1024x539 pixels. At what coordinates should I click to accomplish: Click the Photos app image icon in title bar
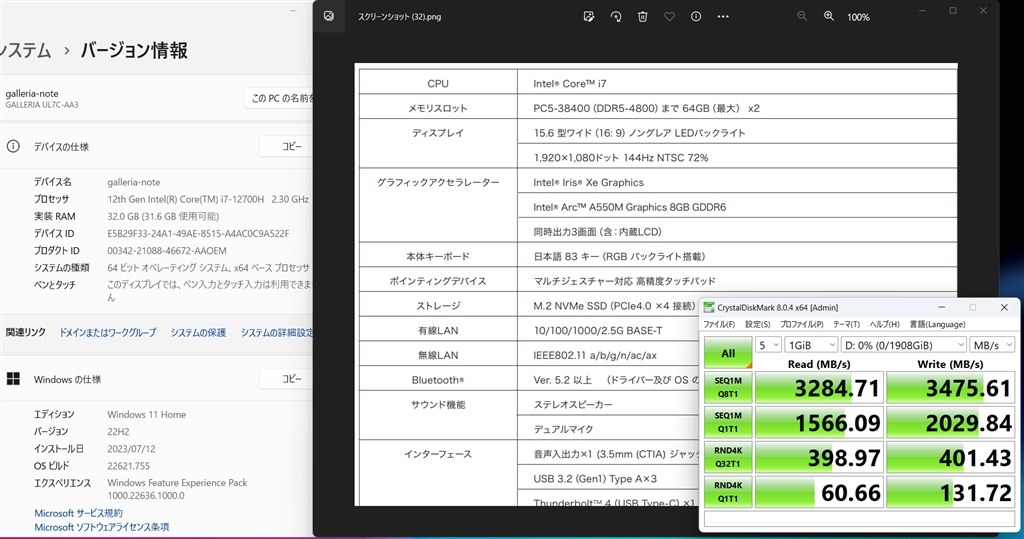click(328, 16)
